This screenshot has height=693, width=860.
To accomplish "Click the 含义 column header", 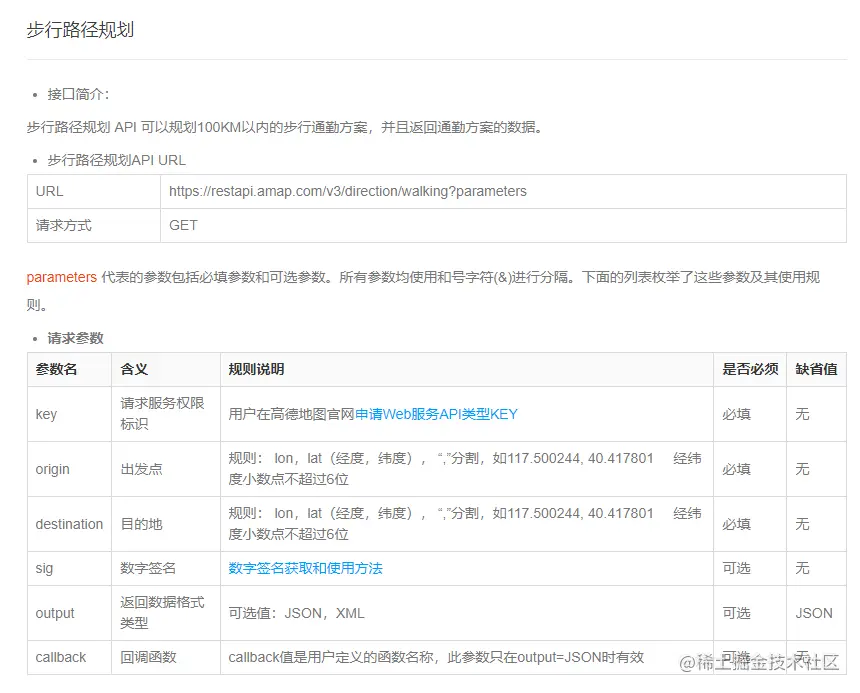I will coord(166,370).
